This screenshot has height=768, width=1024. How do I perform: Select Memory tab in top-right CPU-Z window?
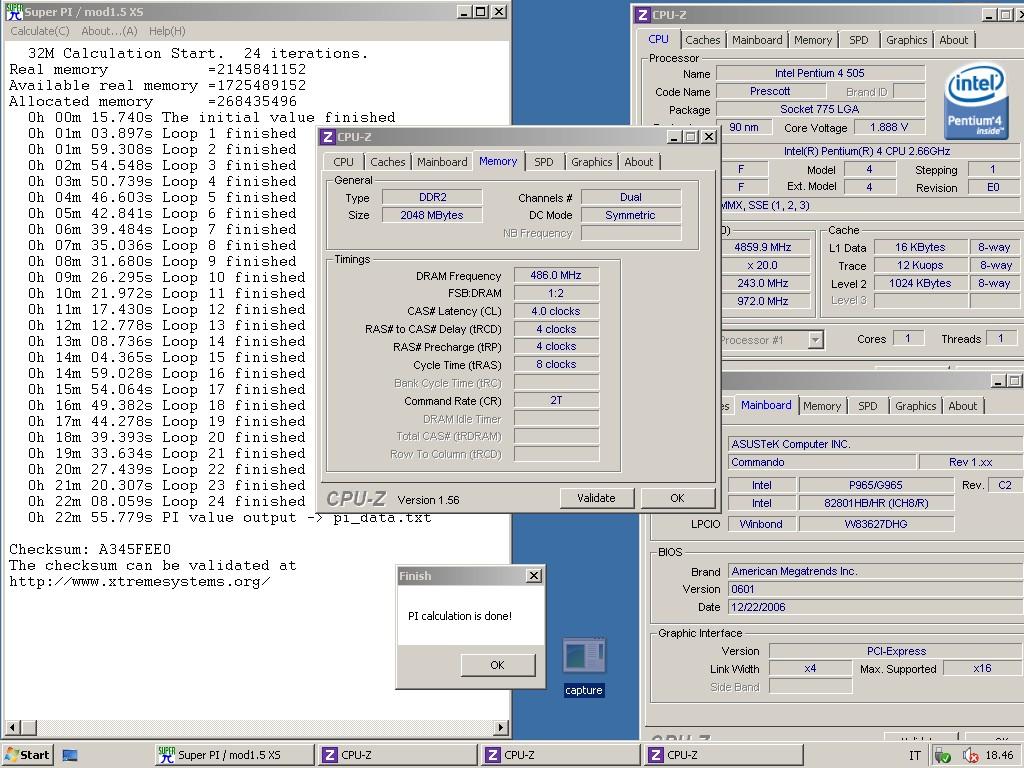[813, 40]
